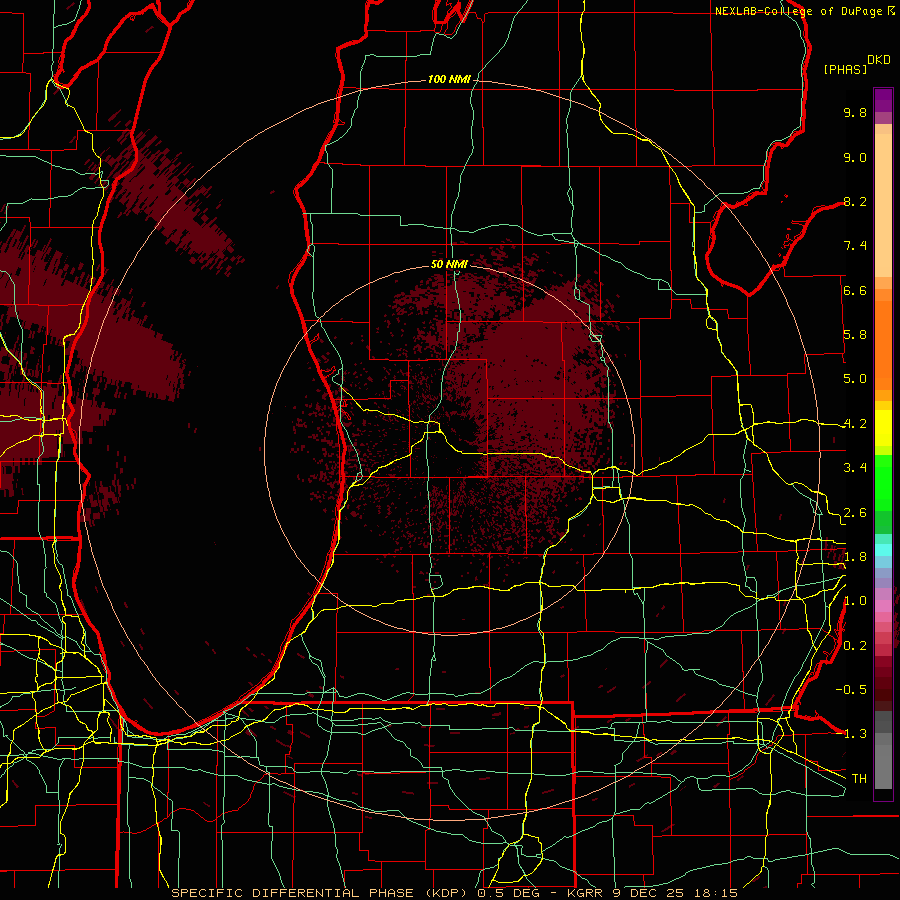Click the 1.0 value on the color scale
The width and height of the screenshot is (900, 900).
point(855,601)
